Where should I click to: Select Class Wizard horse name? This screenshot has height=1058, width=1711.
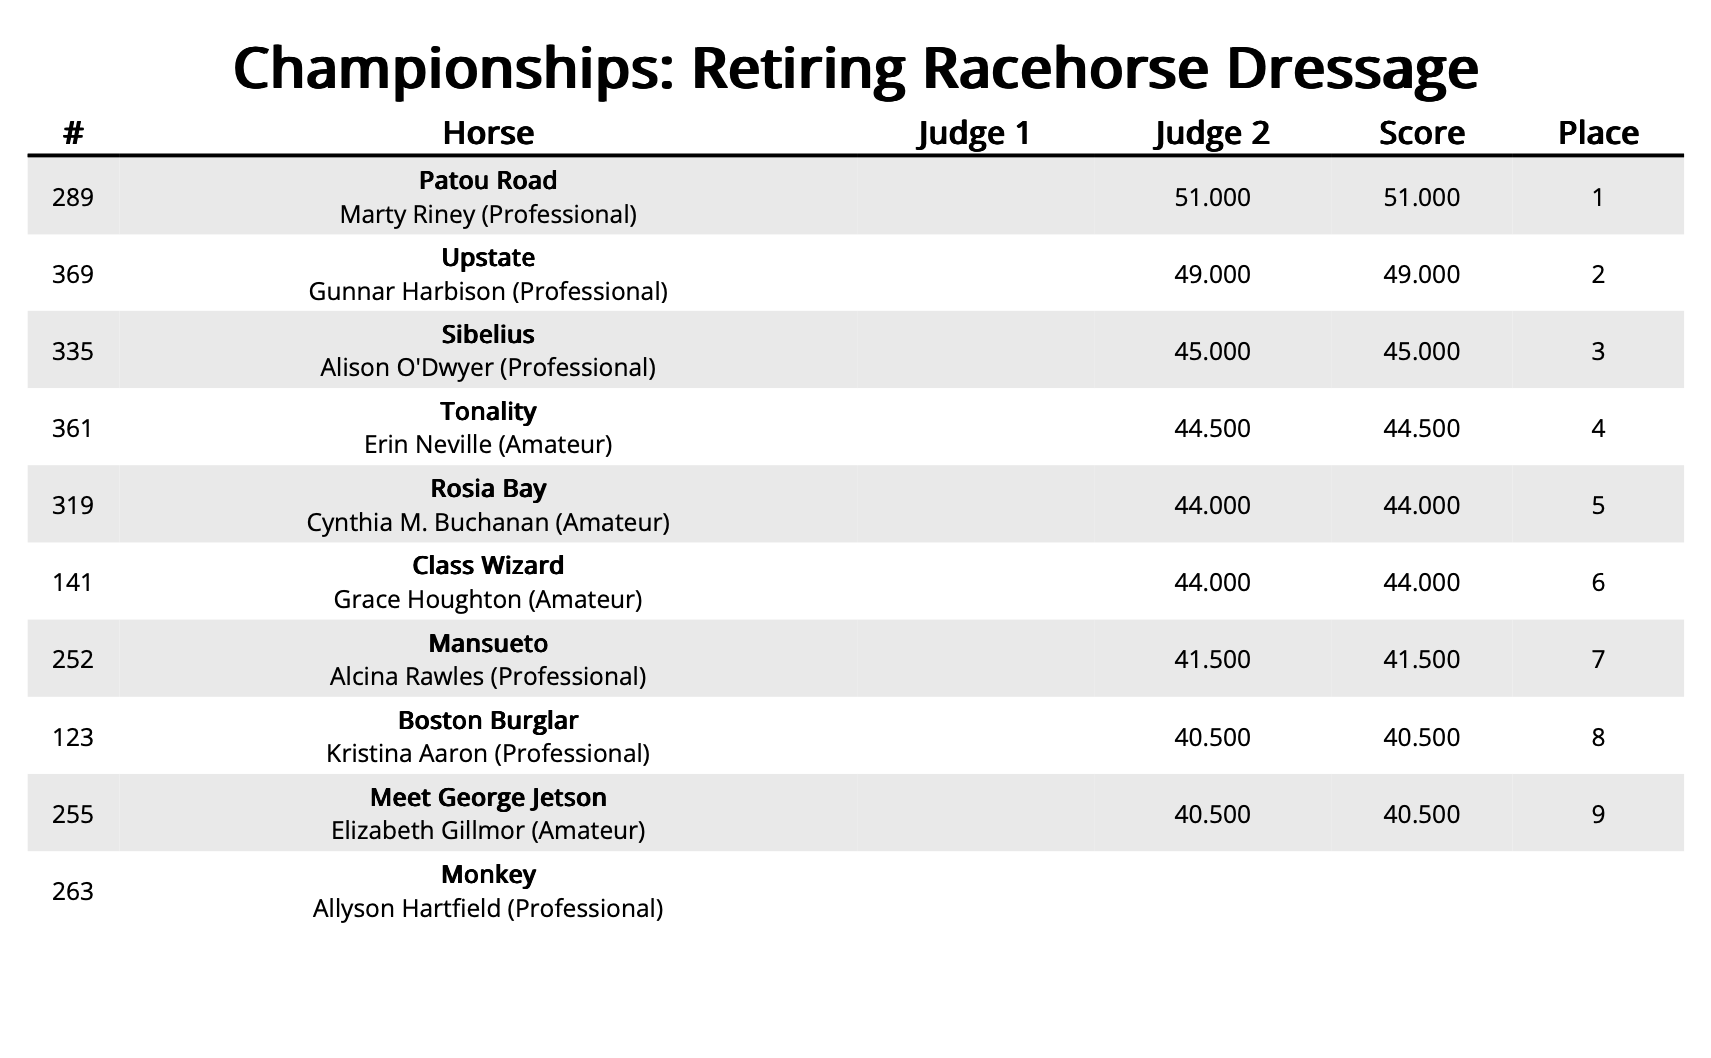[488, 566]
